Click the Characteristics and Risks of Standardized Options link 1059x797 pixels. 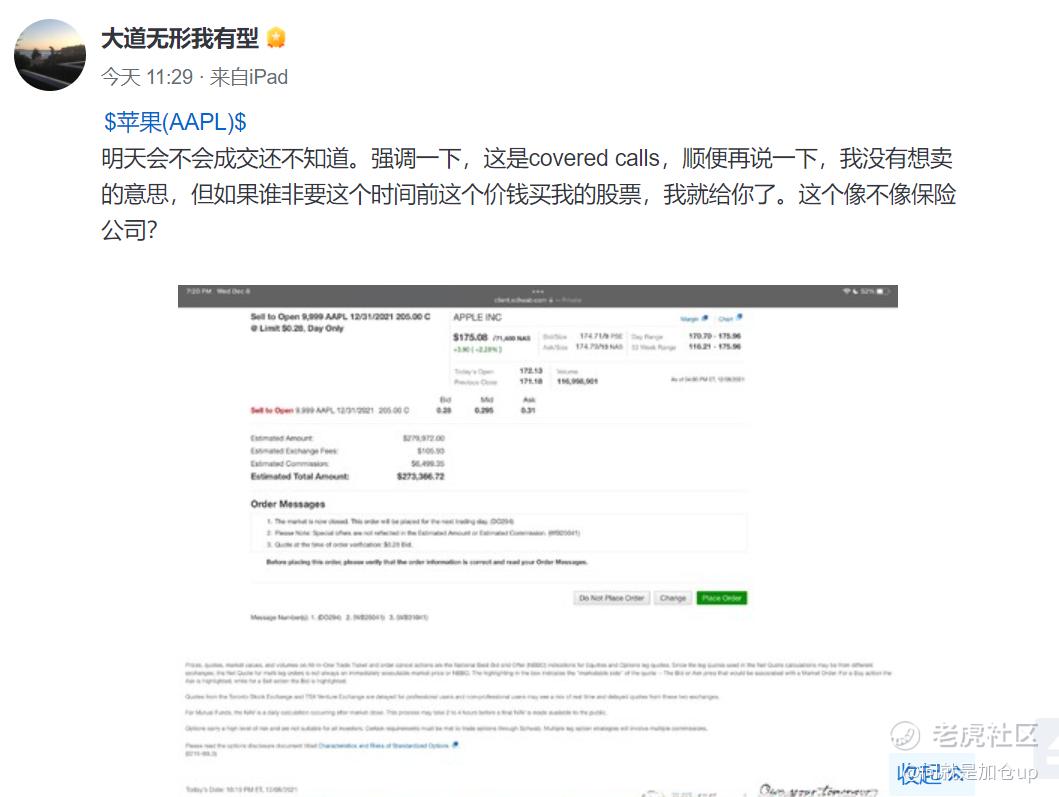tap(384, 745)
